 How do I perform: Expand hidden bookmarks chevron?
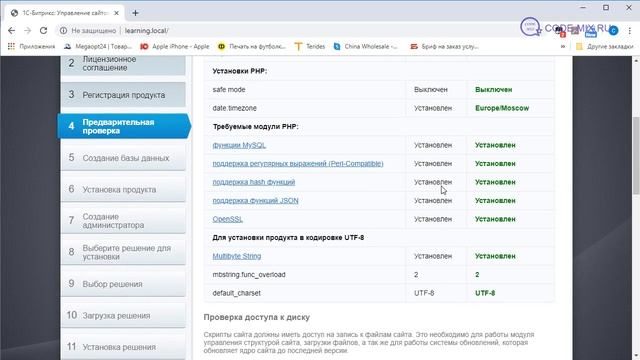tap(563, 47)
